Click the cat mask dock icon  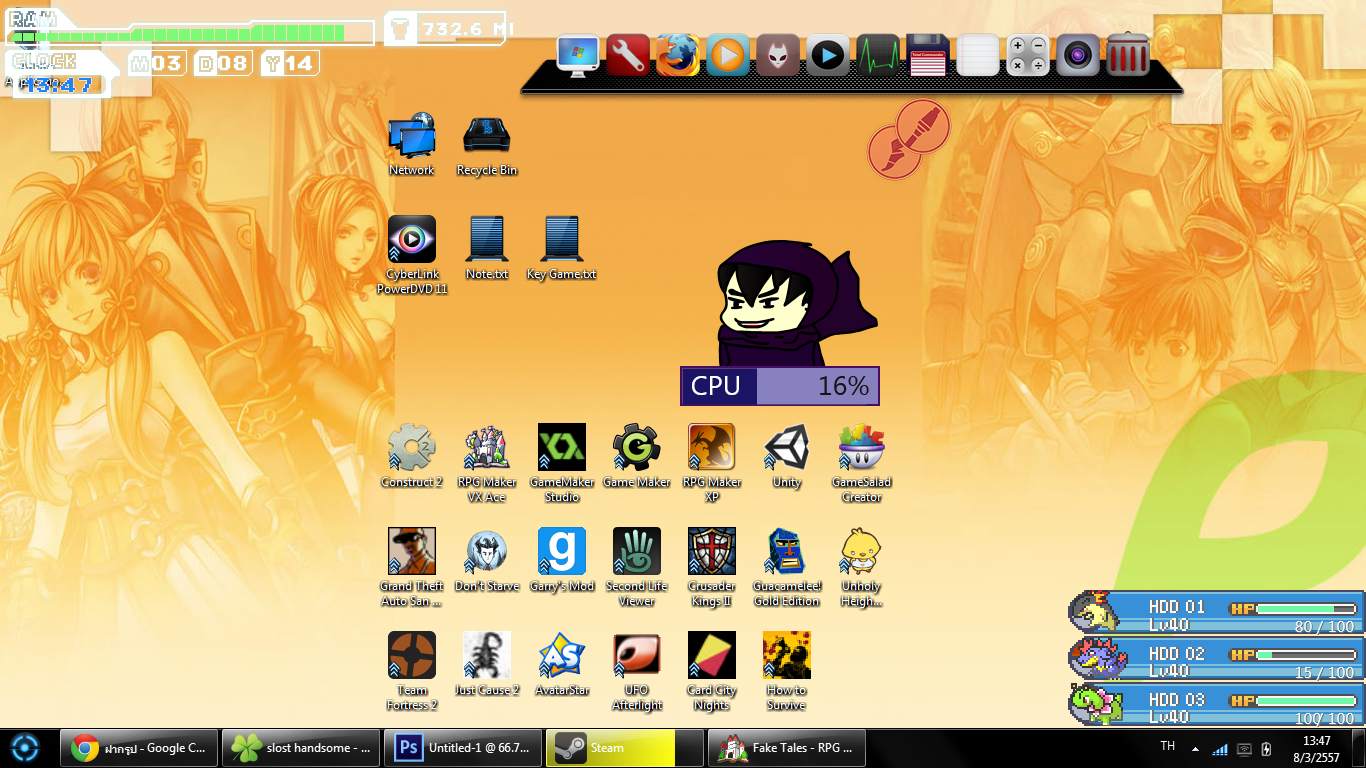pyautogui.click(x=778, y=55)
